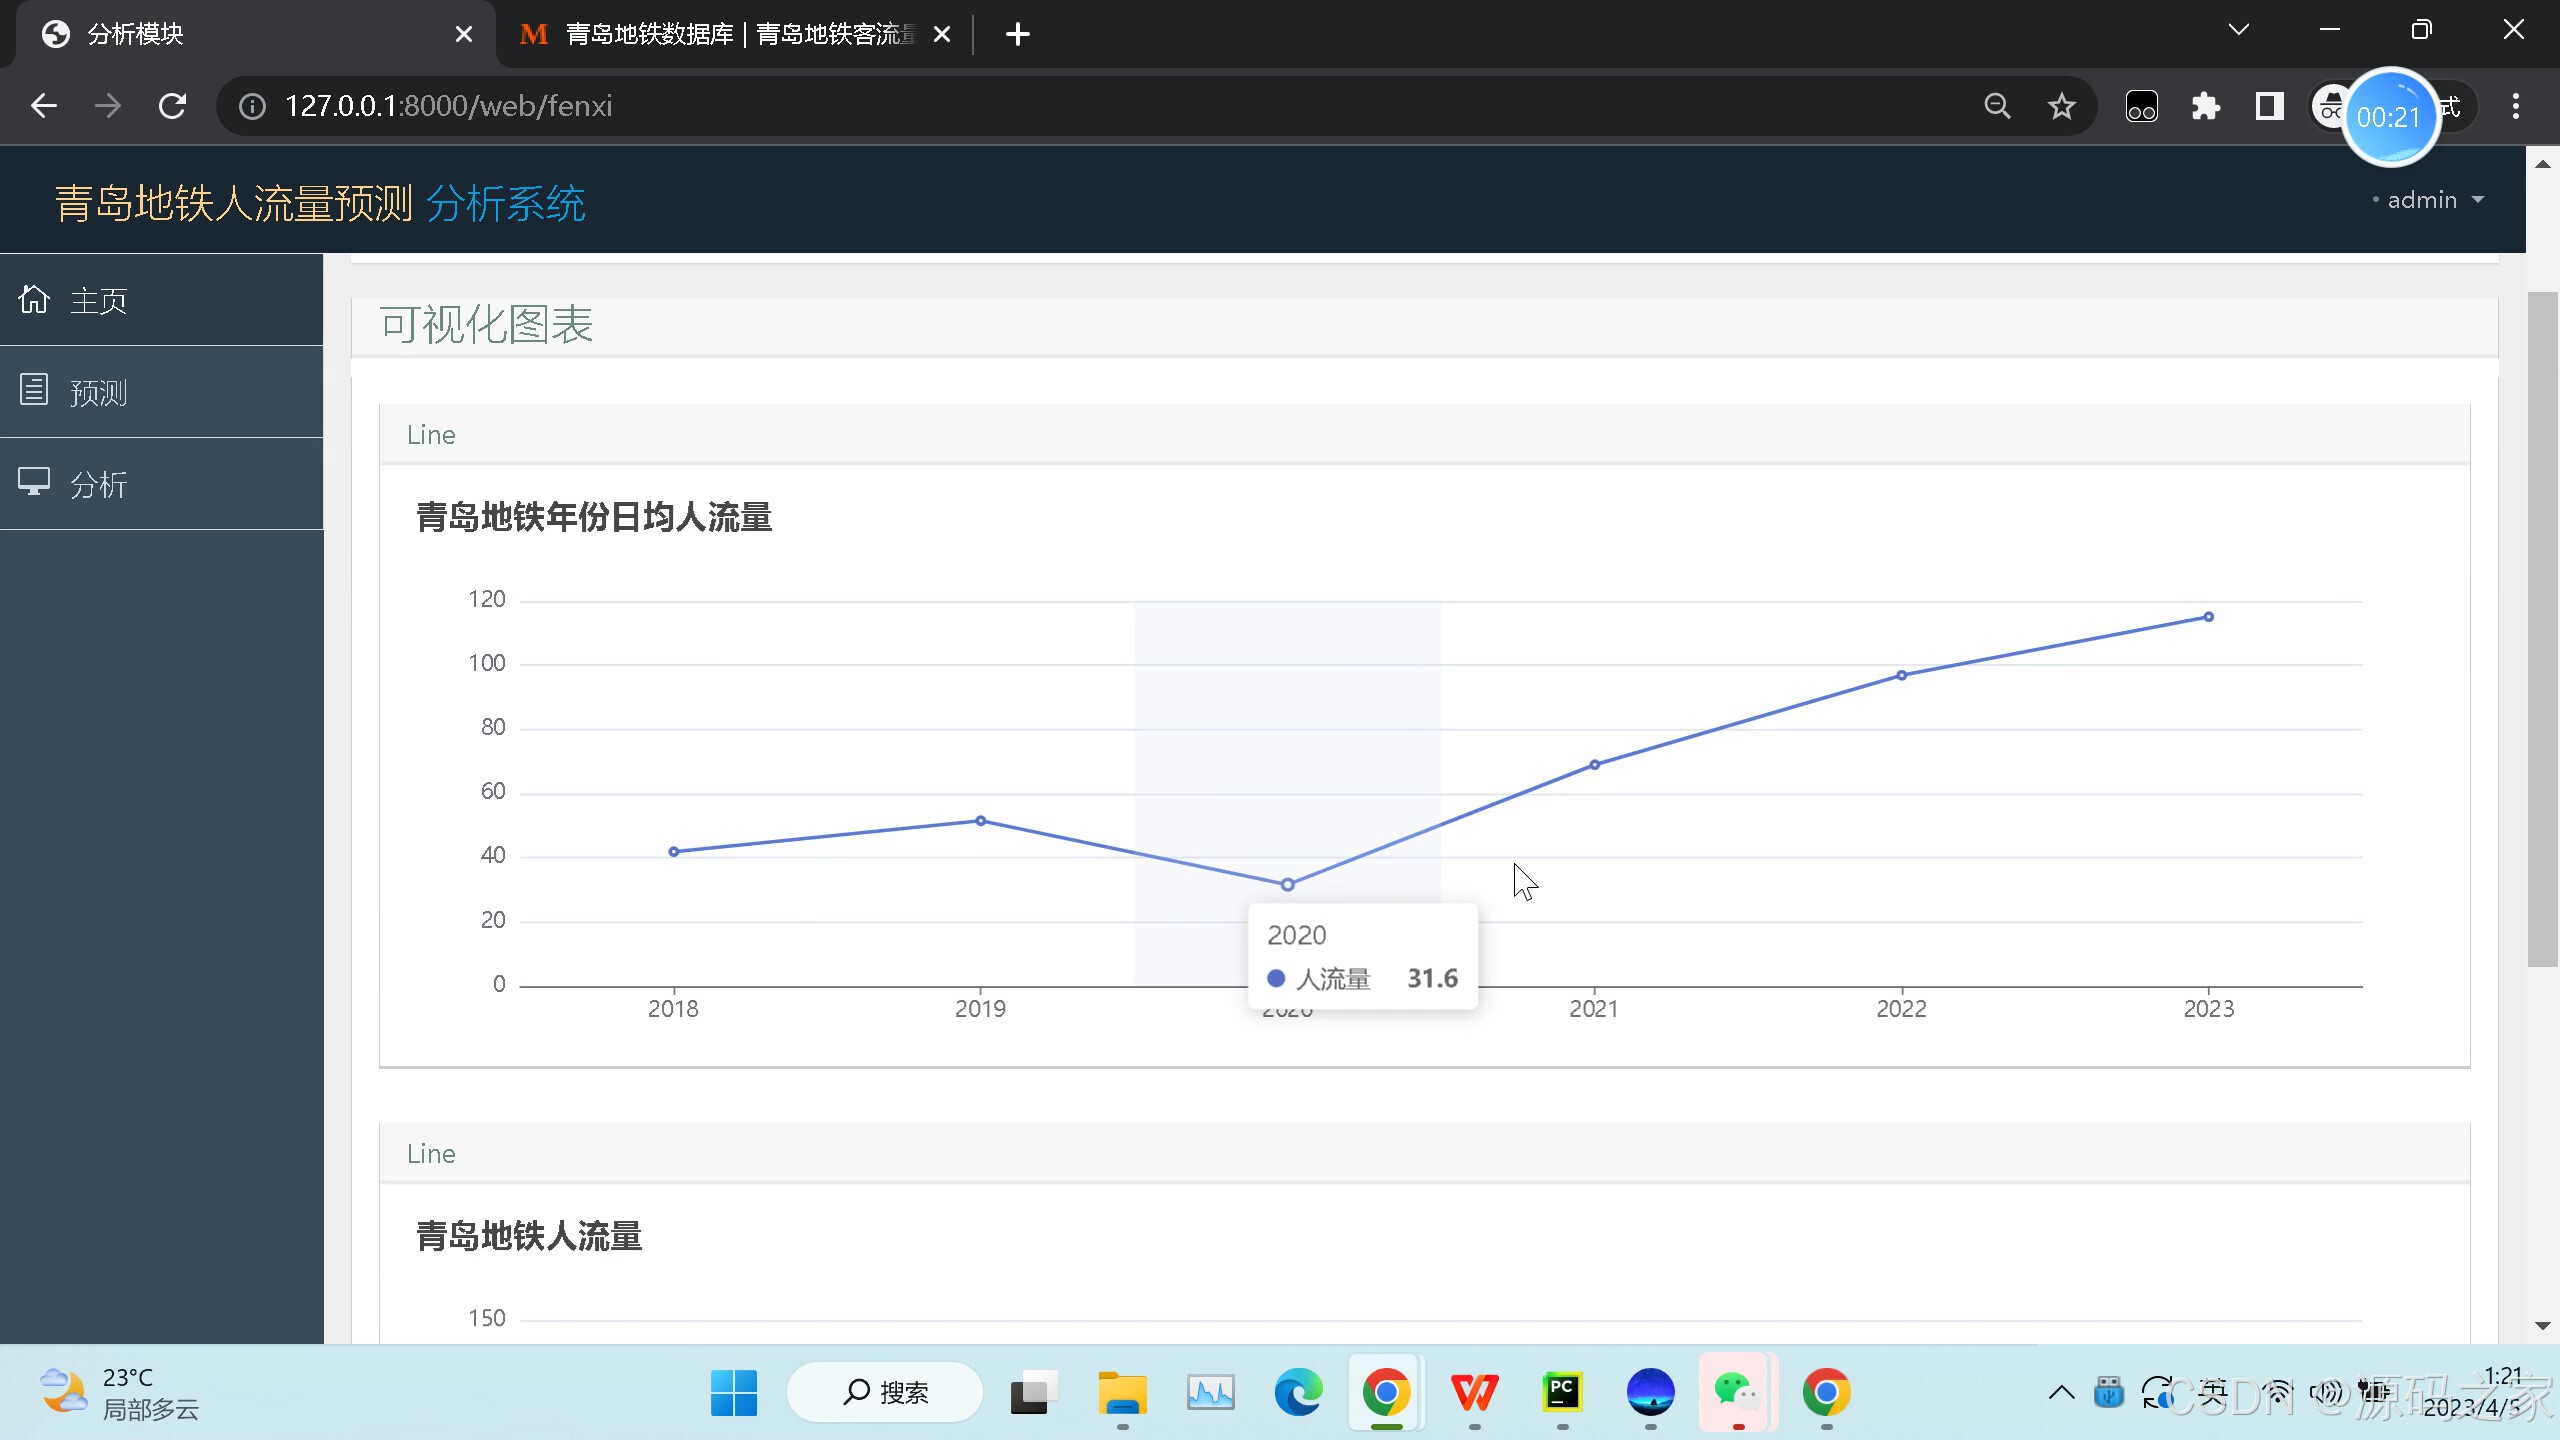Click the 2023 data point on the chart

pyautogui.click(x=2208, y=617)
